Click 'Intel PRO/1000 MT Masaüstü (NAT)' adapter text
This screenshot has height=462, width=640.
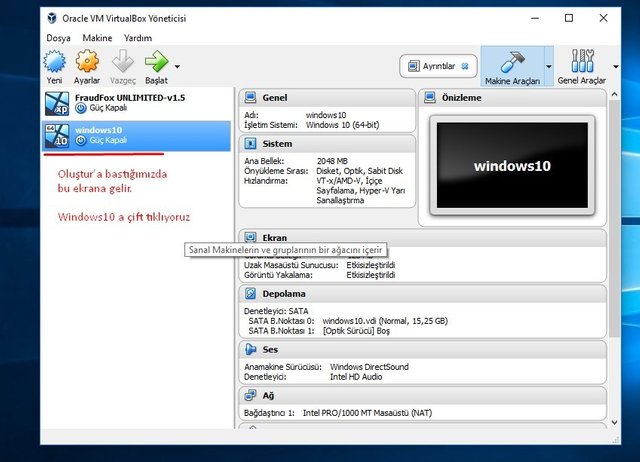(367, 413)
